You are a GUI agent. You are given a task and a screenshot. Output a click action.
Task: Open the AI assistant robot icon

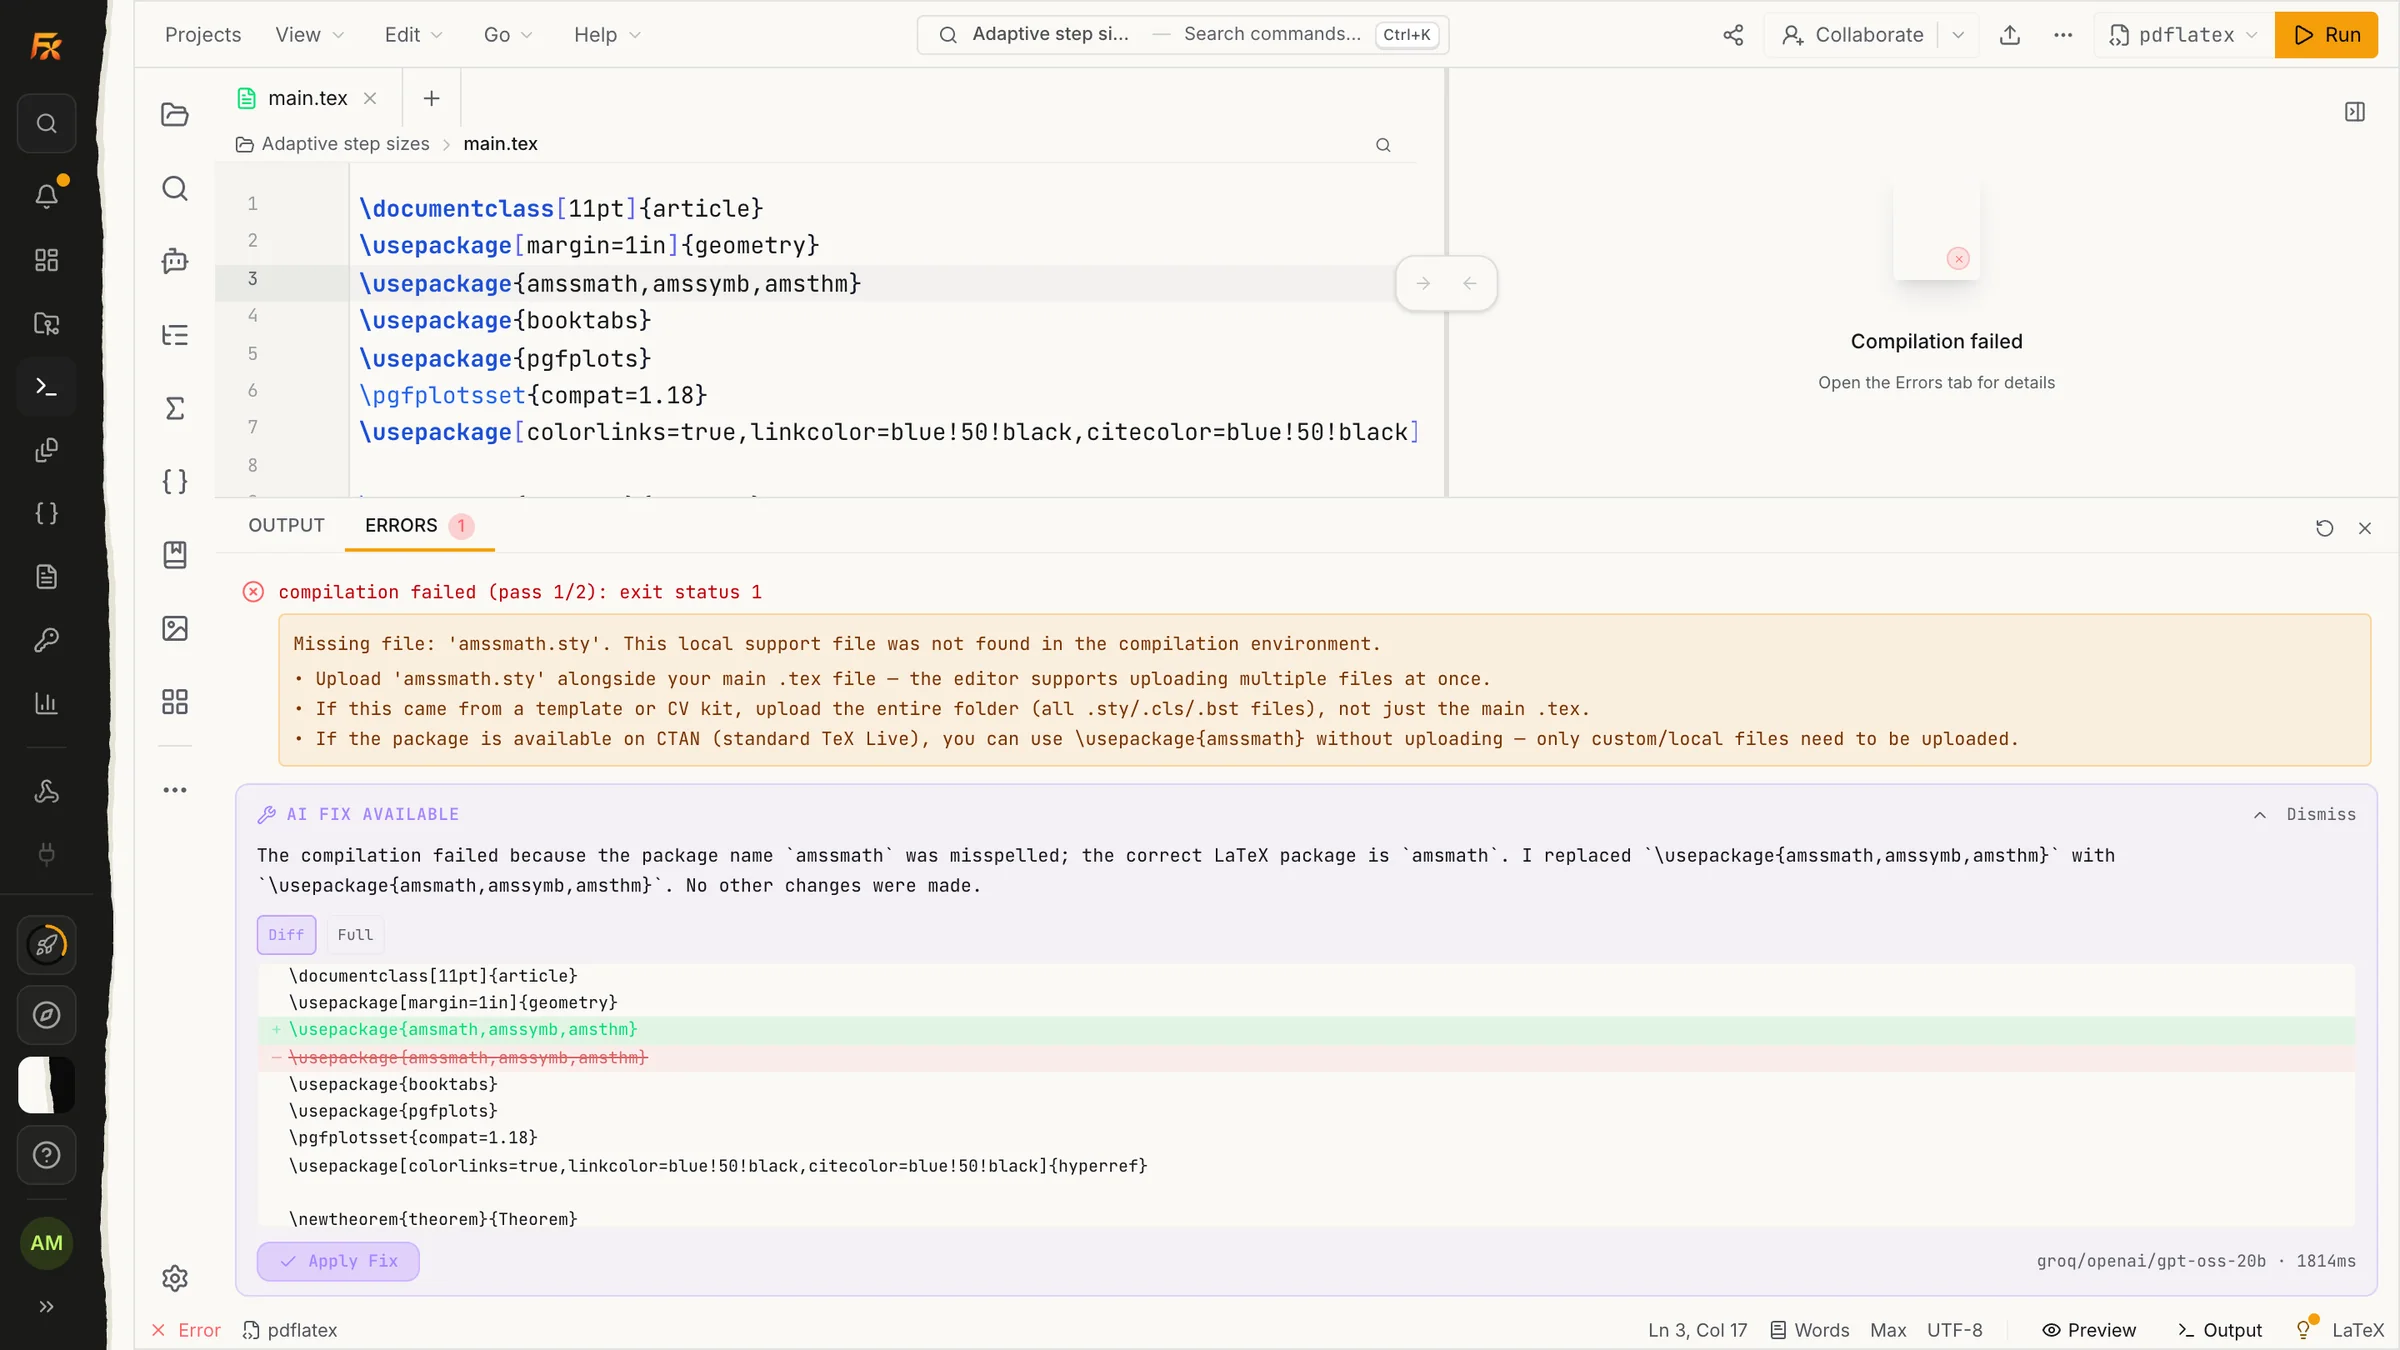click(x=175, y=261)
